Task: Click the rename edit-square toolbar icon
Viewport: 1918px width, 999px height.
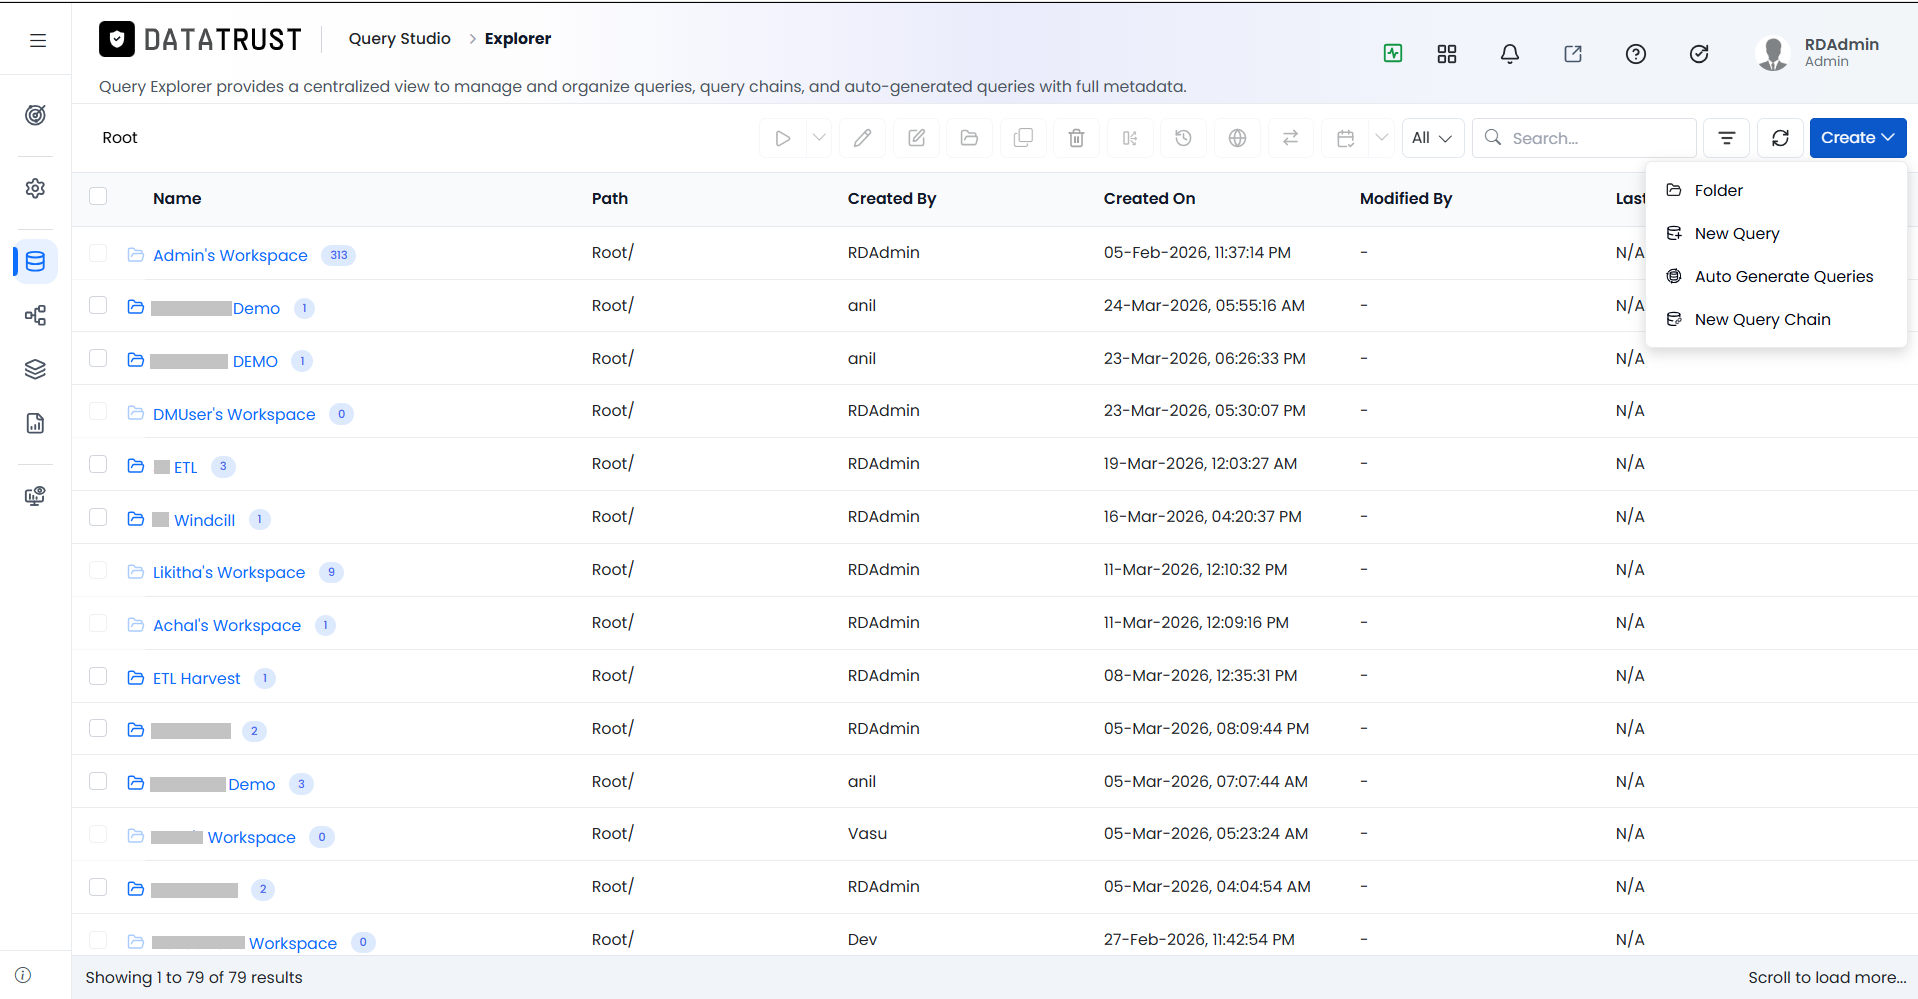Action: pyautogui.click(x=916, y=138)
